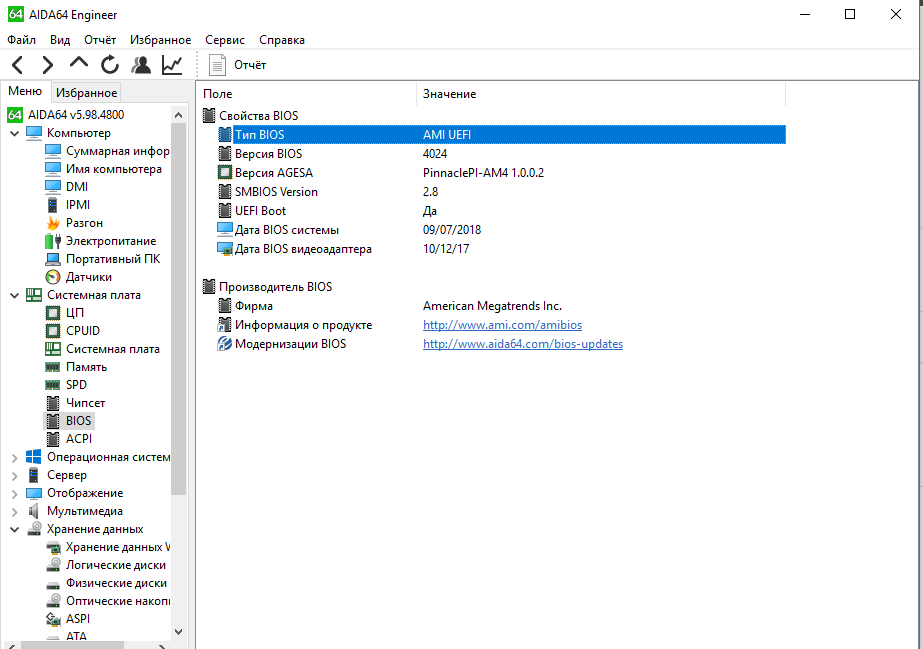Switch to the Избранное tab
The width and height of the screenshot is (923, 649).
point(87,92)
